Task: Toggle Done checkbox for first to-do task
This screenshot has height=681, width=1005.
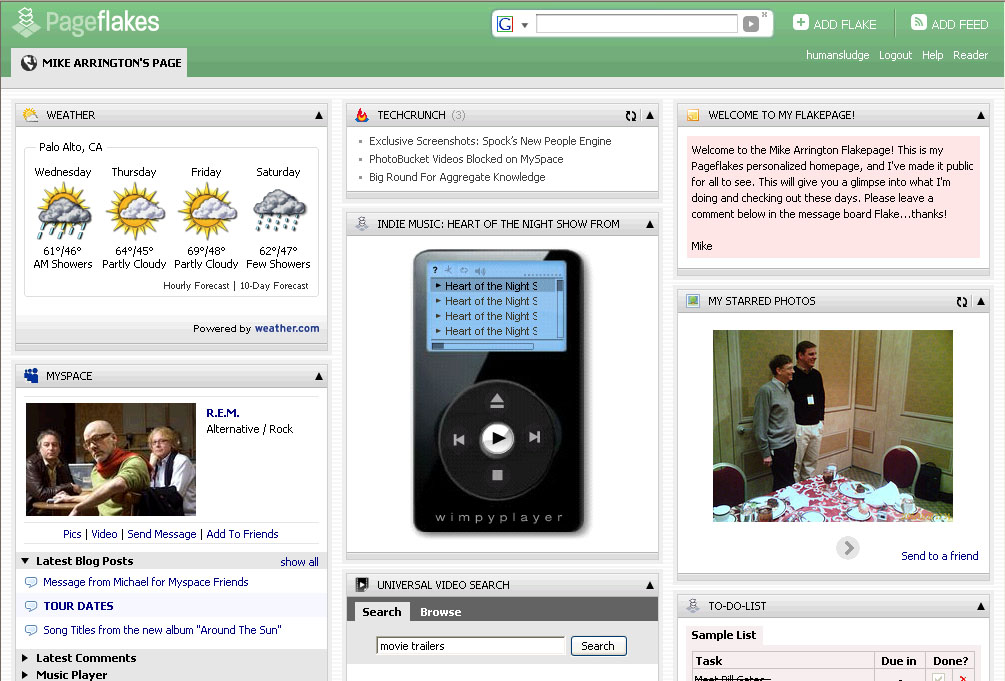Action: (x=938, y=678)
